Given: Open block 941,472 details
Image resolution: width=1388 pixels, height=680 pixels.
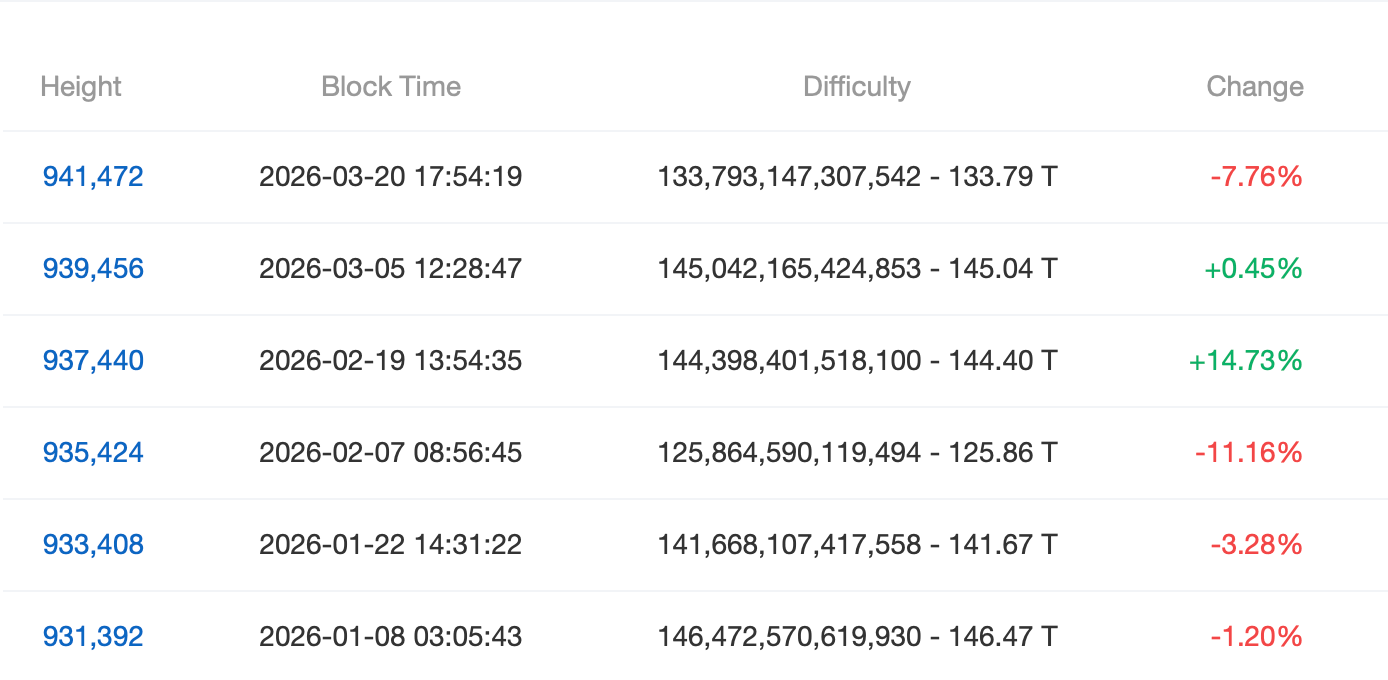Looking at the screenshot, I should (x=92, y=176).
